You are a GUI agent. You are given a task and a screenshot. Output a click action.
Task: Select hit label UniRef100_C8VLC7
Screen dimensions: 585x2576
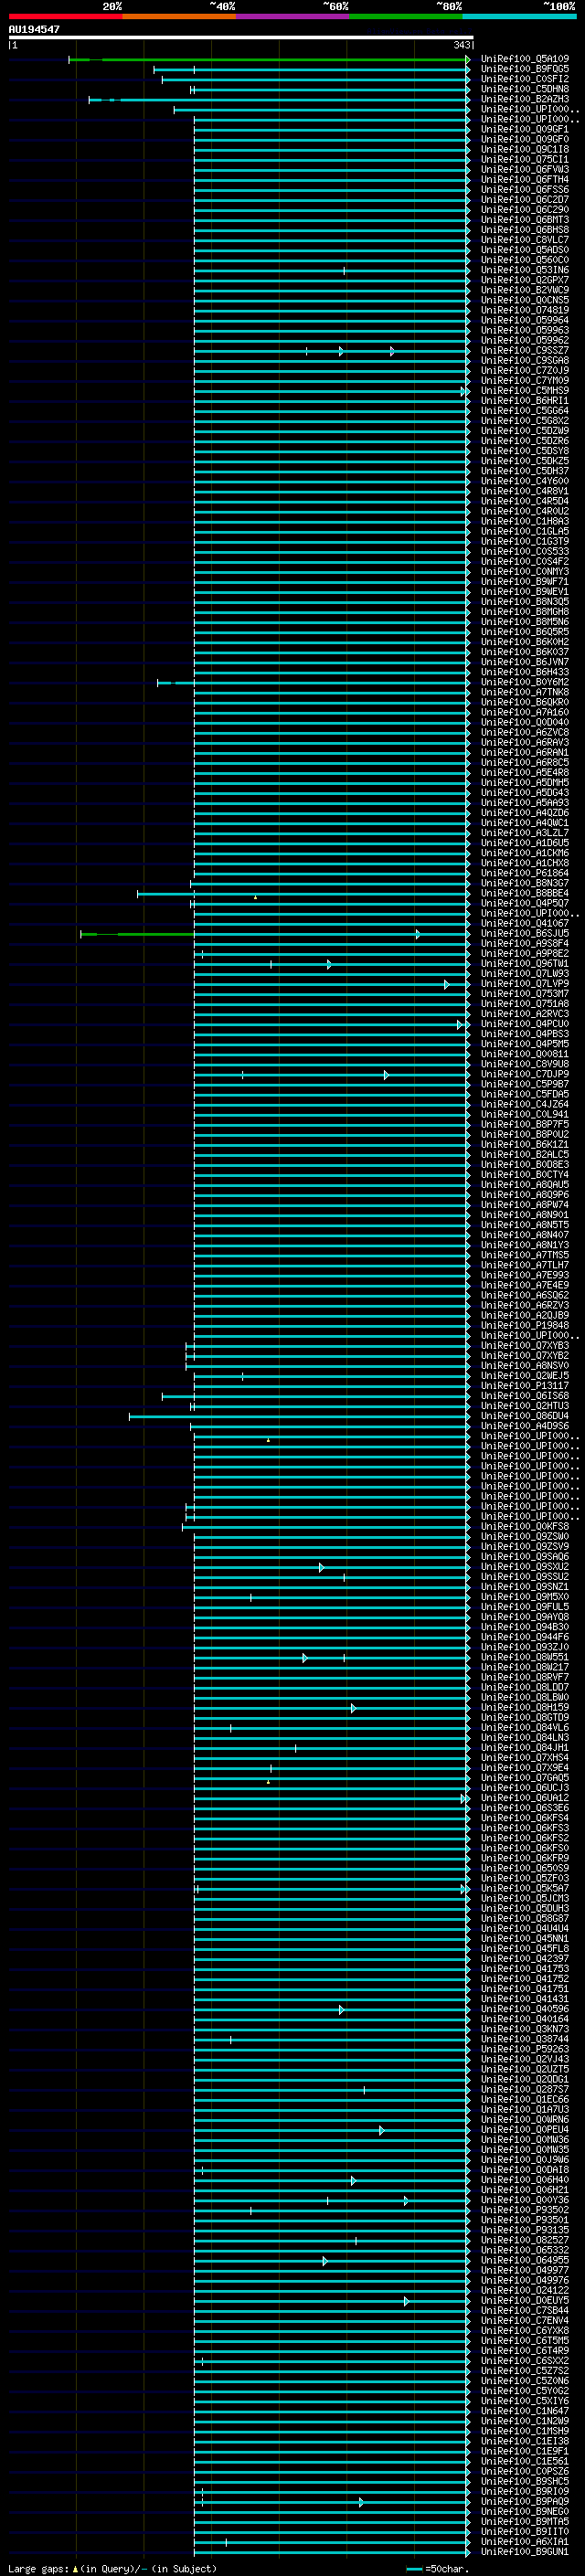(525, 240)
